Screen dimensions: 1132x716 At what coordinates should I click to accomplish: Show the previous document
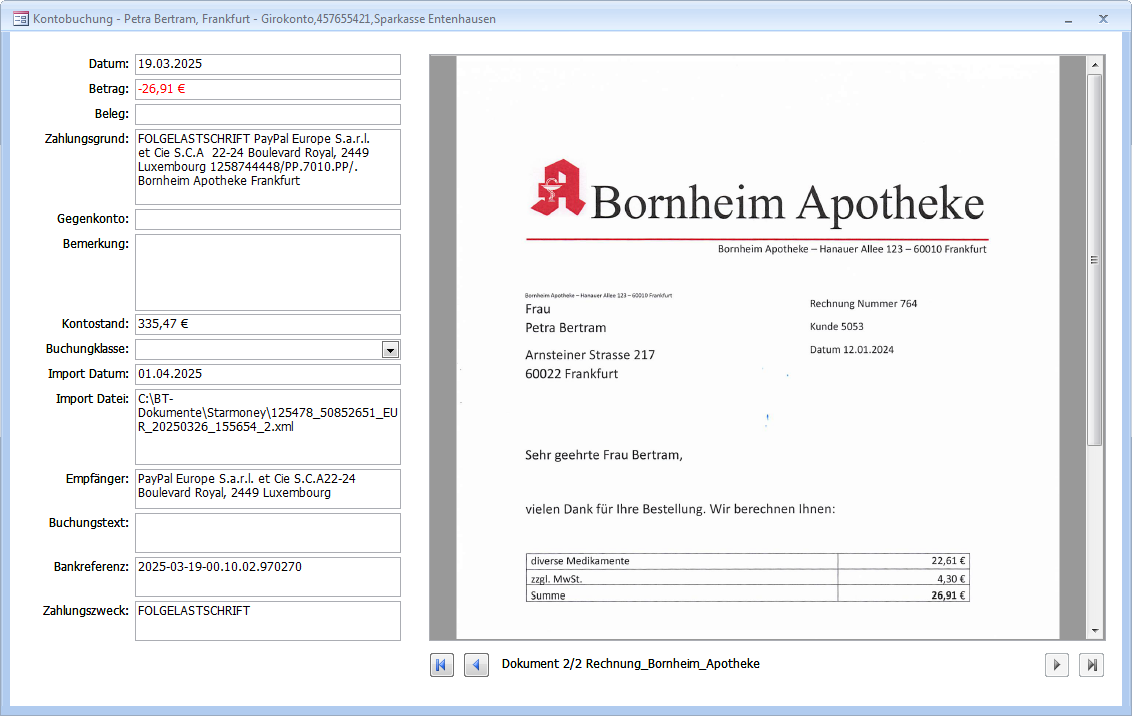(476, 665)
